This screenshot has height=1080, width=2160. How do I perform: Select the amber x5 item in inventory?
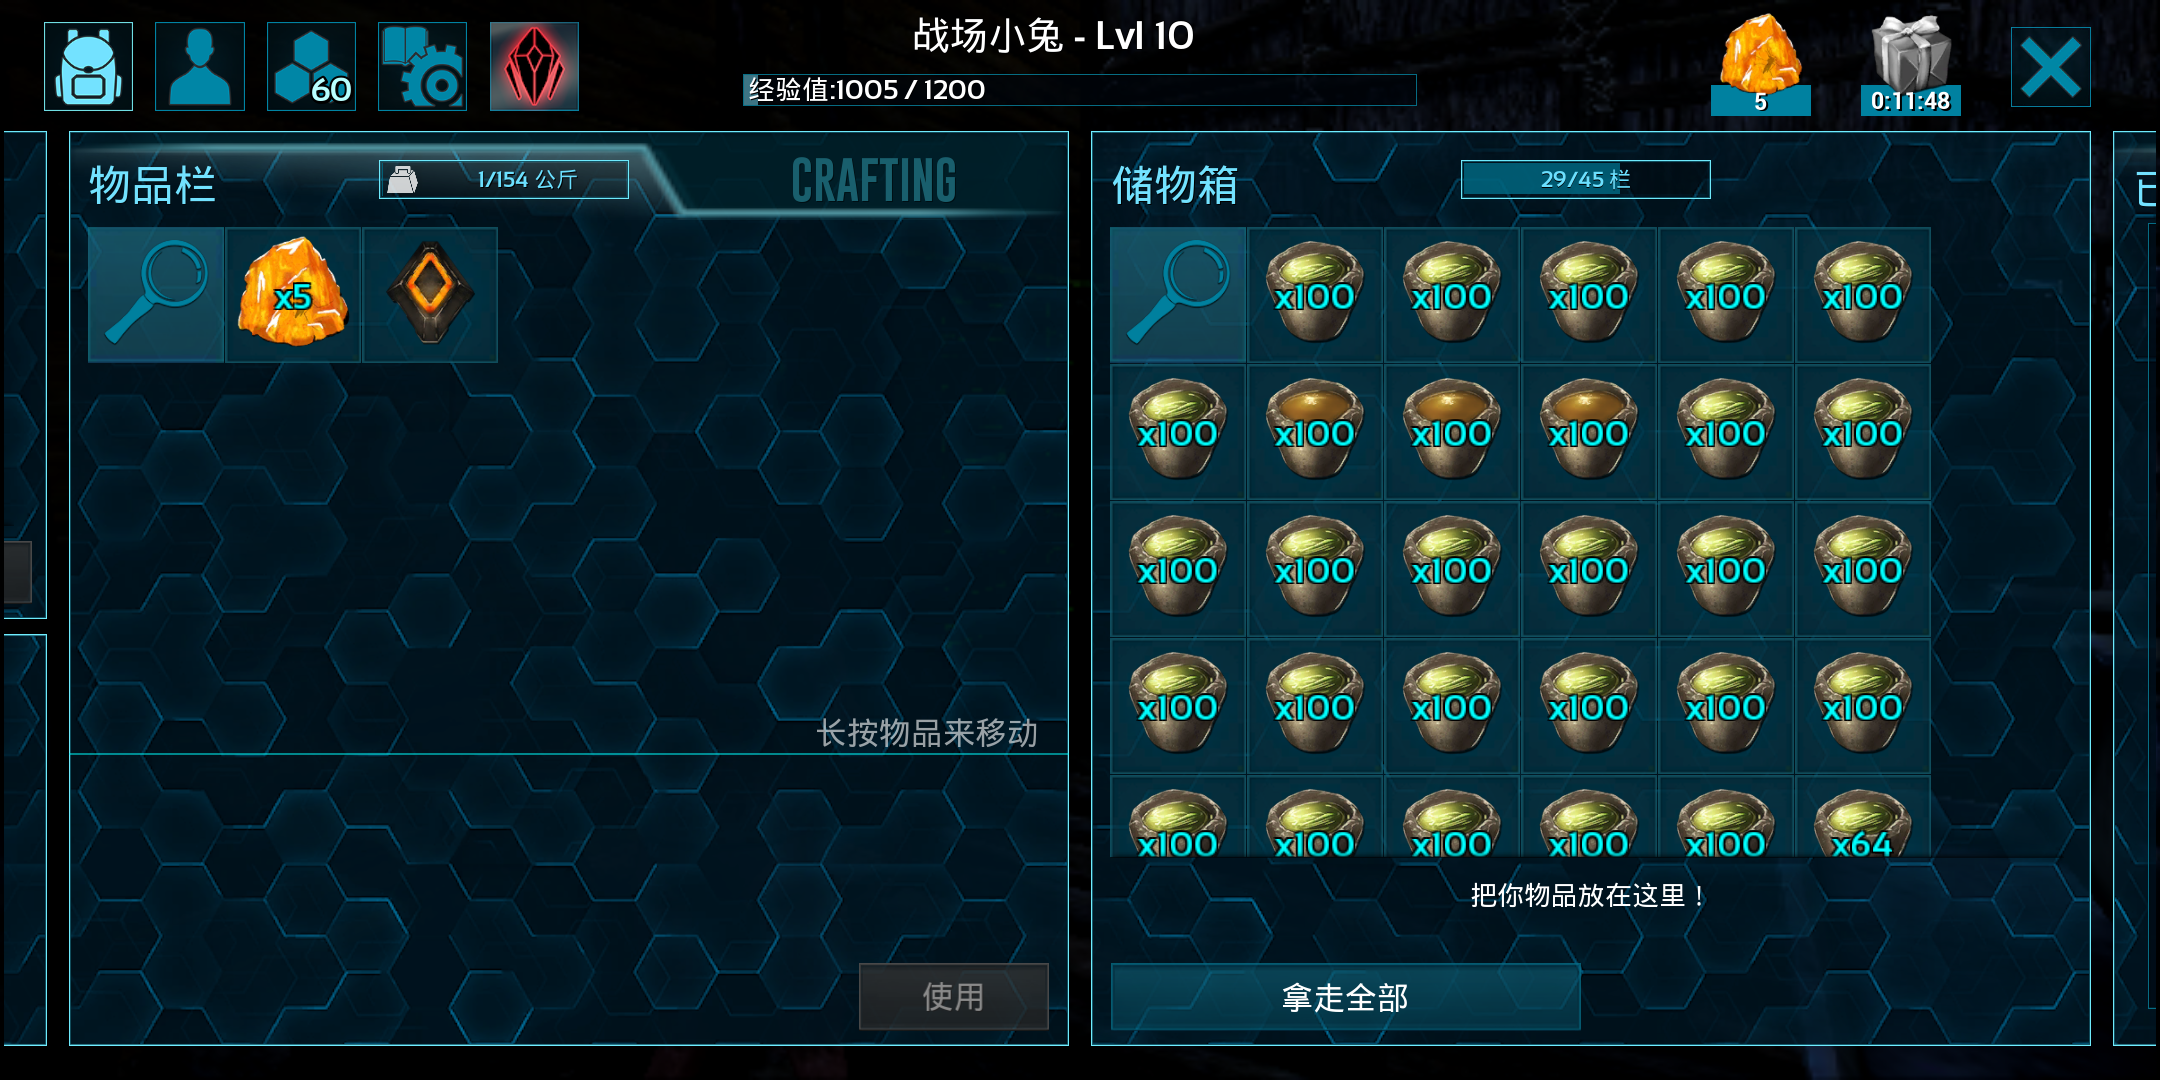pos(293,295)
